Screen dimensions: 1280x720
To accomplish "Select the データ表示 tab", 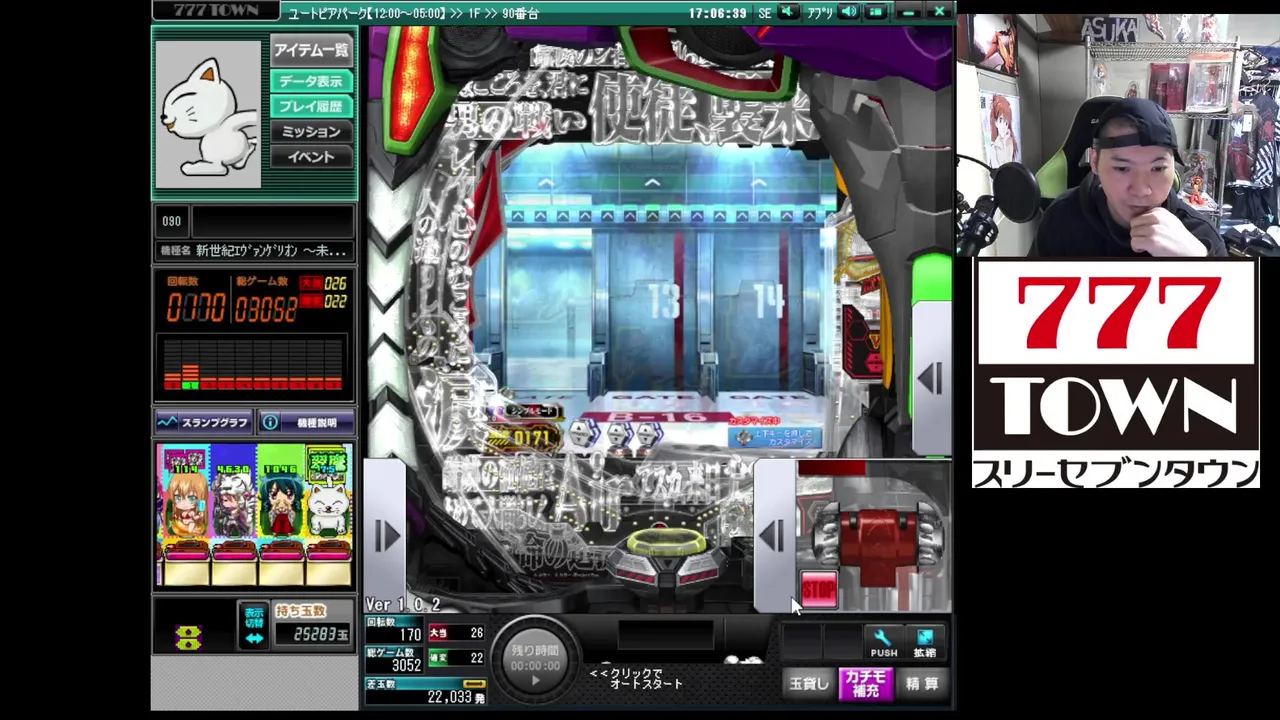I will coord(311,81).
